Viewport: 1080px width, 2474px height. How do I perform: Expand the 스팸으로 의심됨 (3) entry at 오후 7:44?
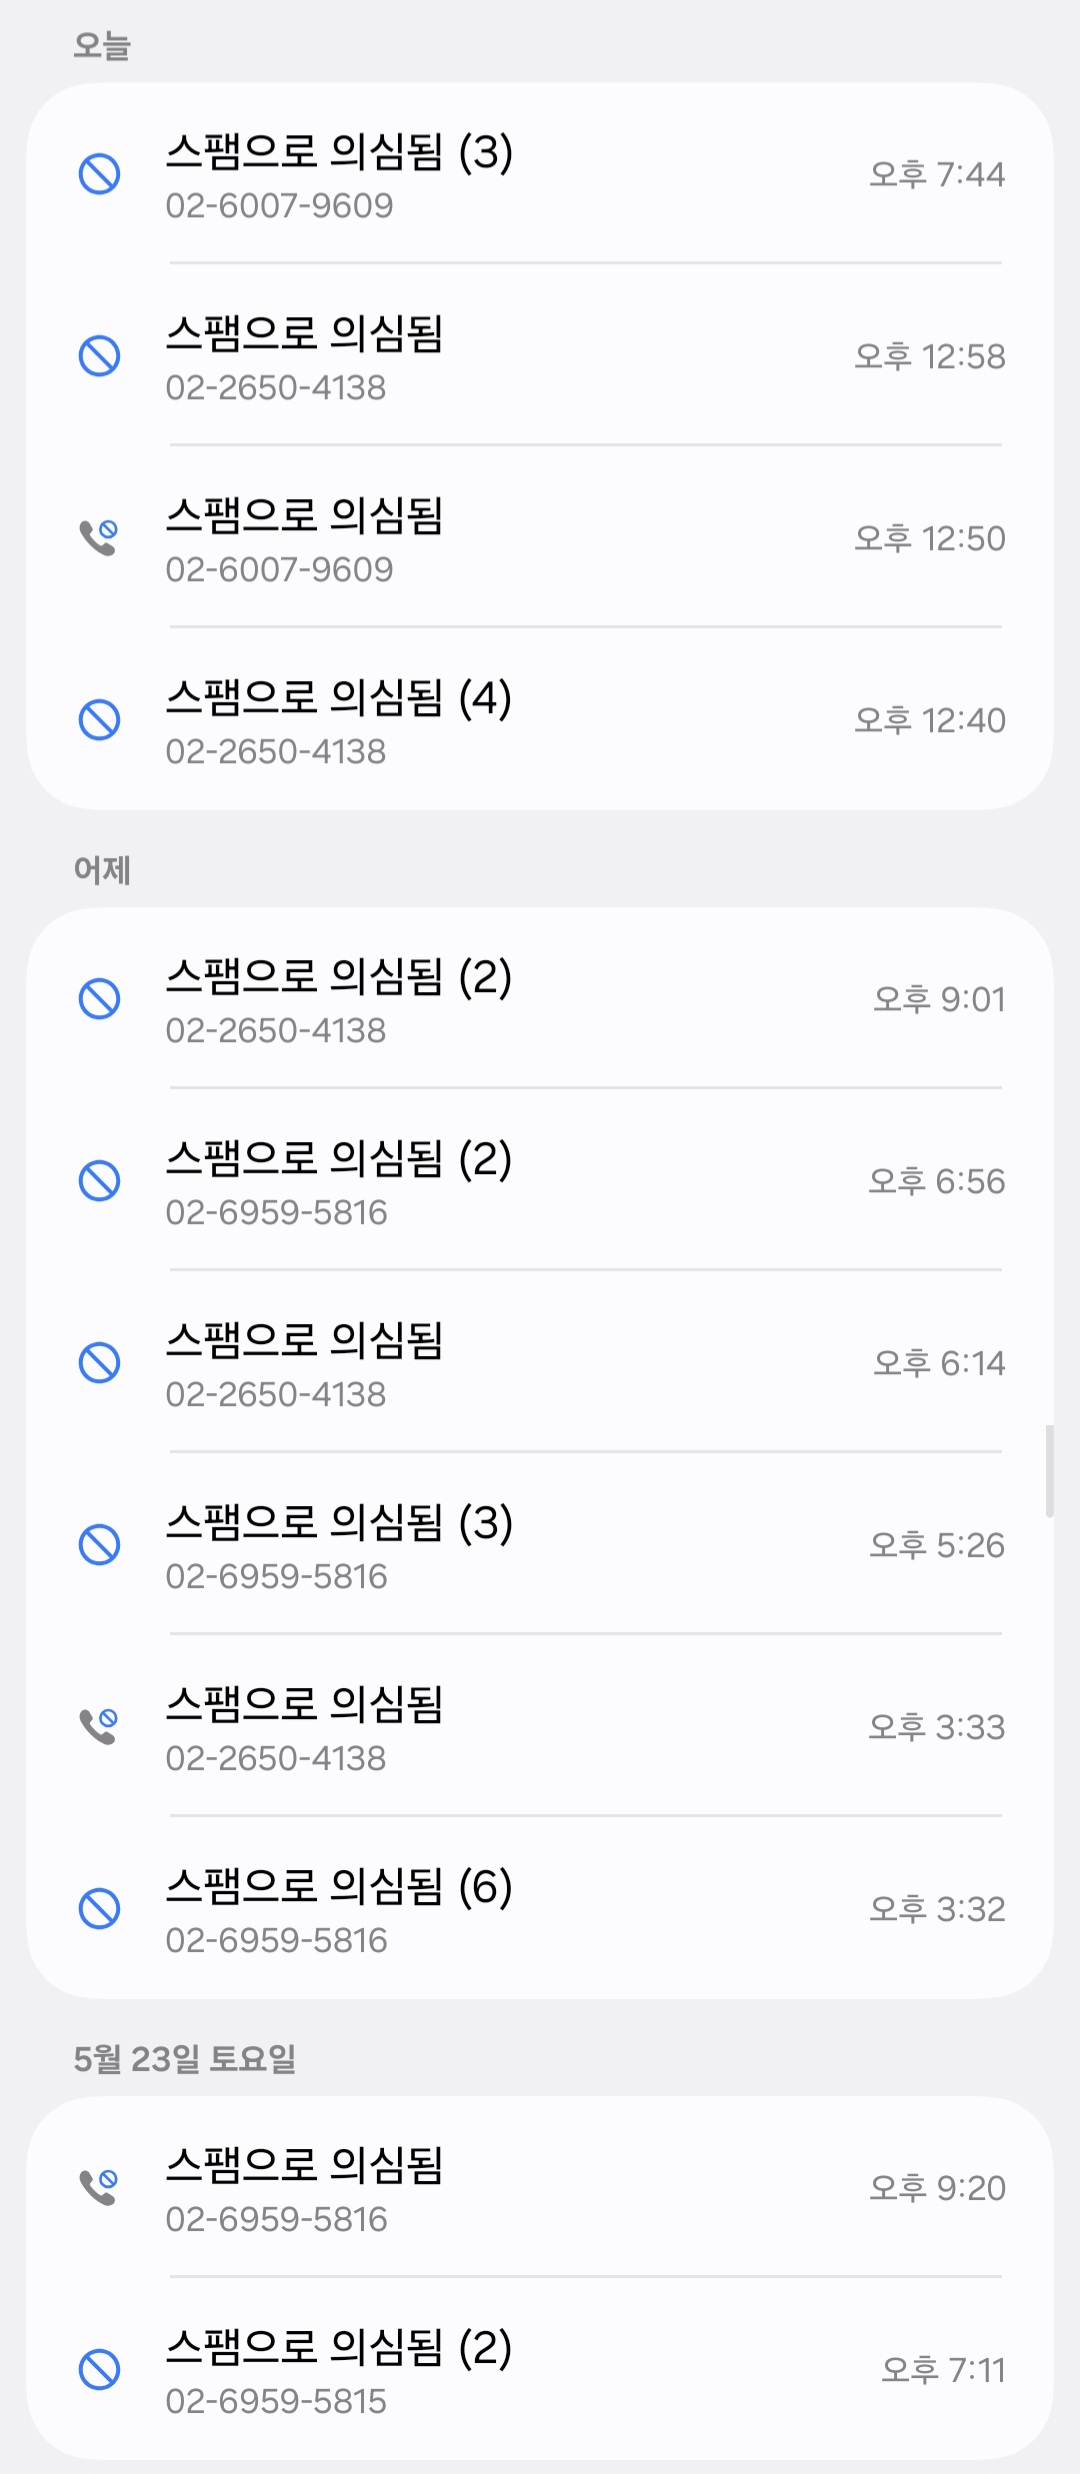[540, 174]
